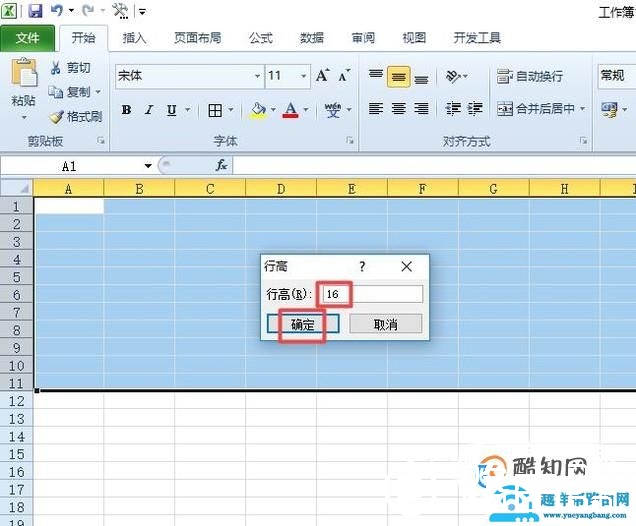The height and width of the screenshot is (526, 636).
Task: Select row 14 header
Action: pos(16,437)
